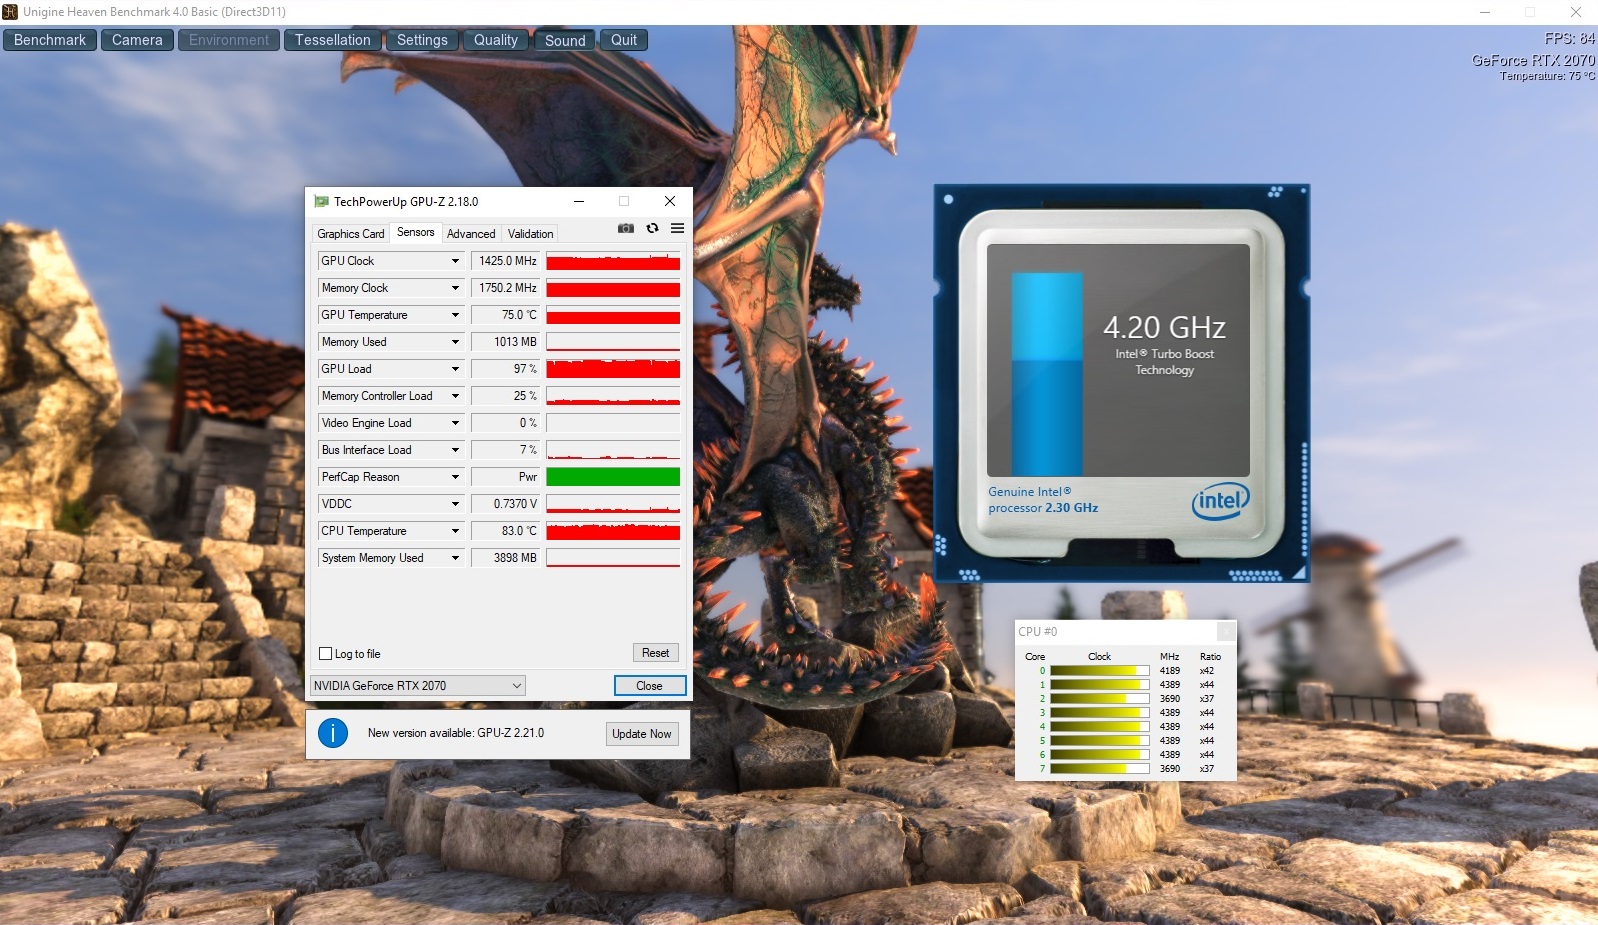
Task: Open the Memory Used sensor dropdown
Action: tap(455, 342)
